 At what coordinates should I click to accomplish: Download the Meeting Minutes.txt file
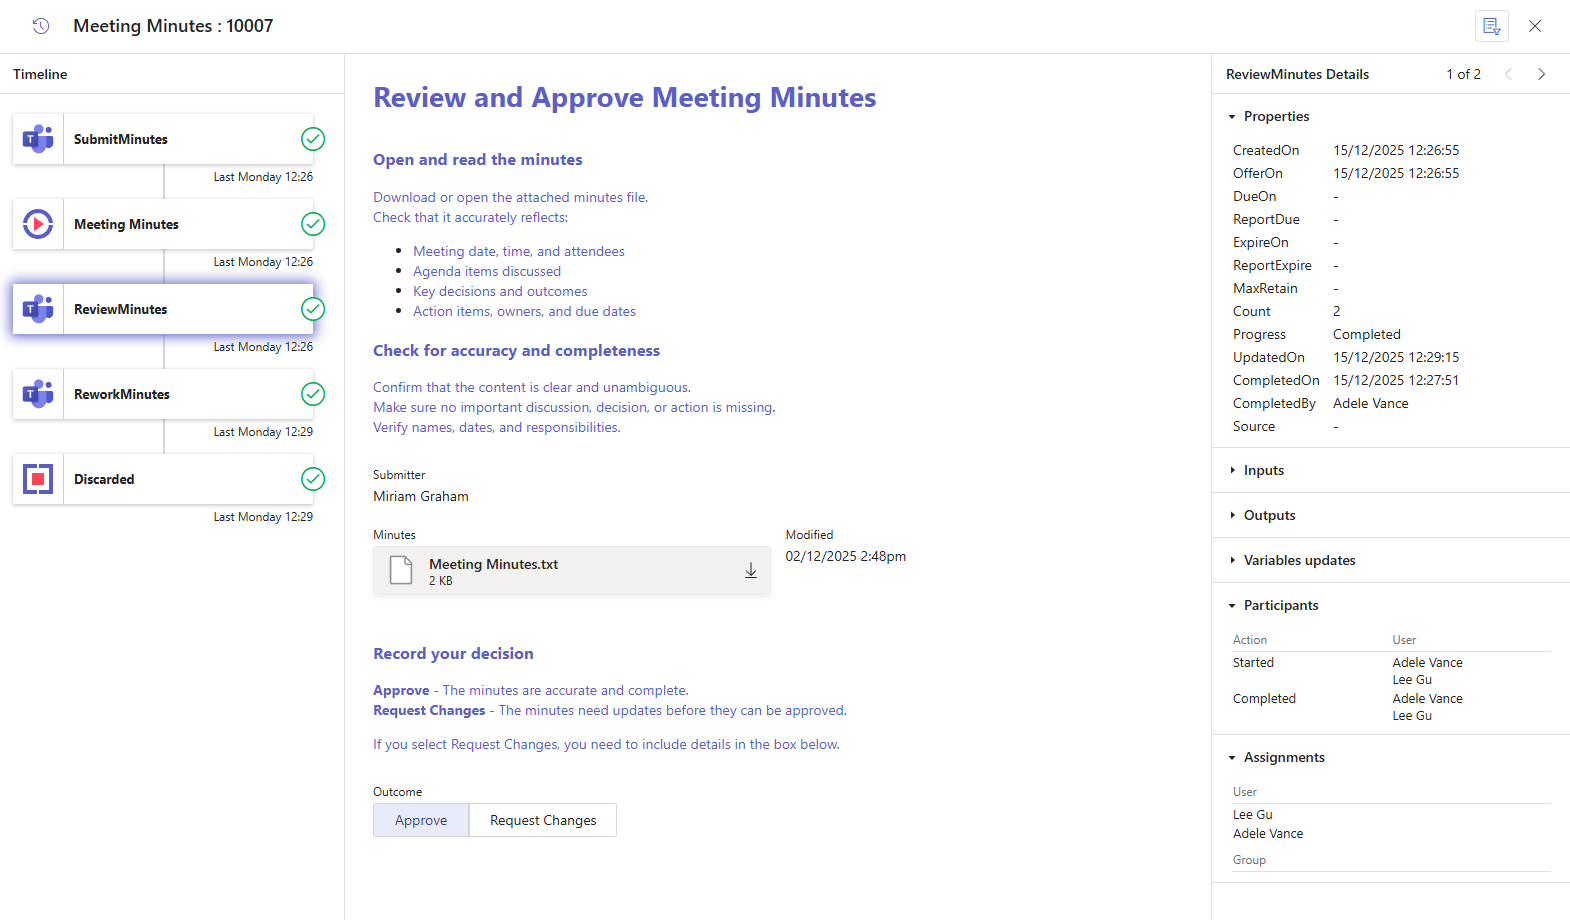(750, 571)
